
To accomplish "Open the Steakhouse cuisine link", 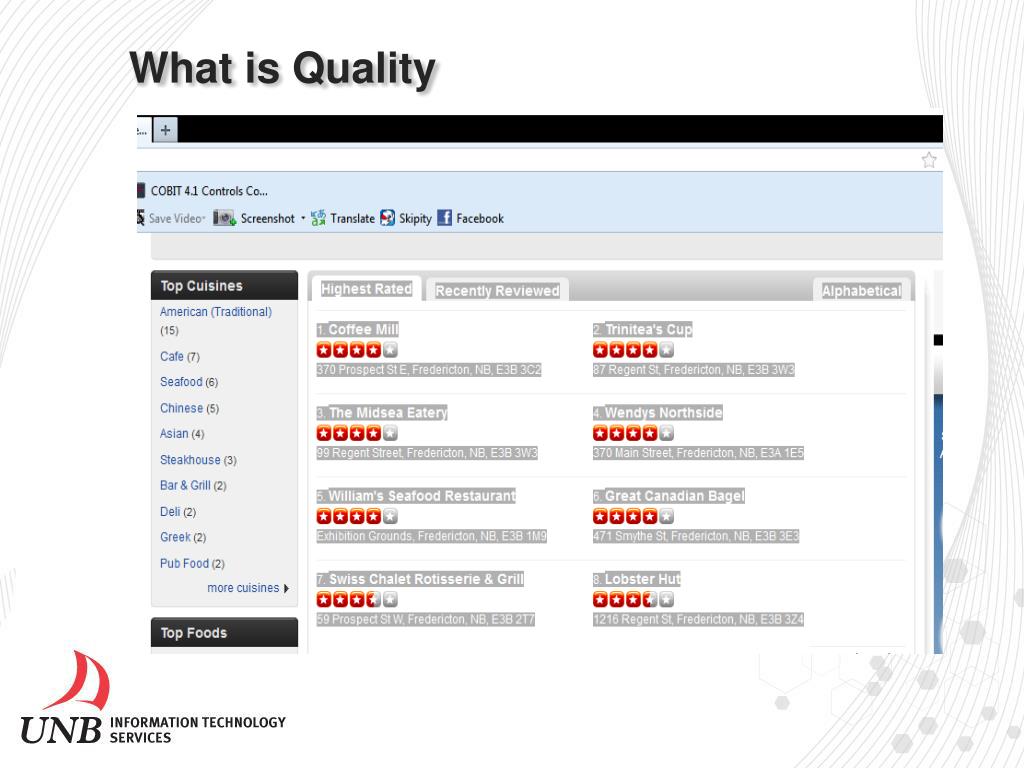I will tap(190, 459).
